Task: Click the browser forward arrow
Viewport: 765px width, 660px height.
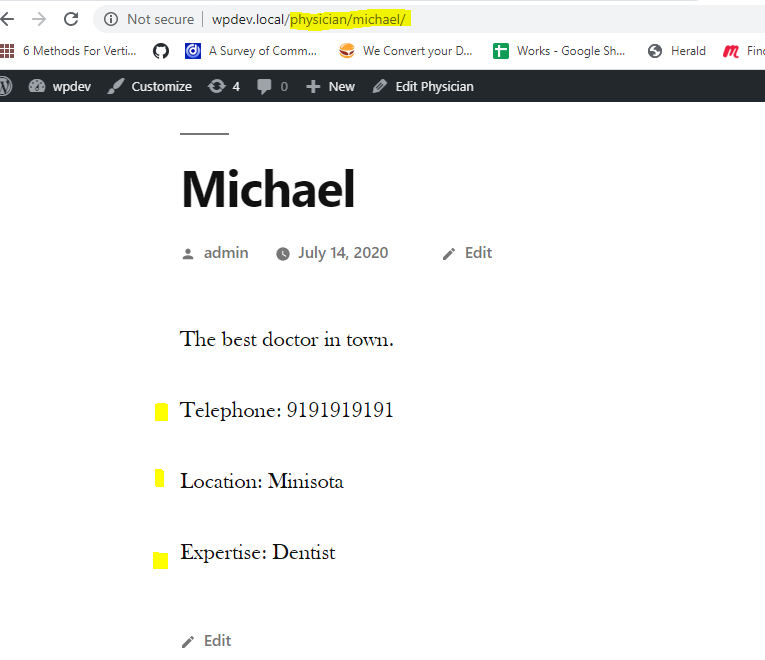Action: [x=39, y=19]
